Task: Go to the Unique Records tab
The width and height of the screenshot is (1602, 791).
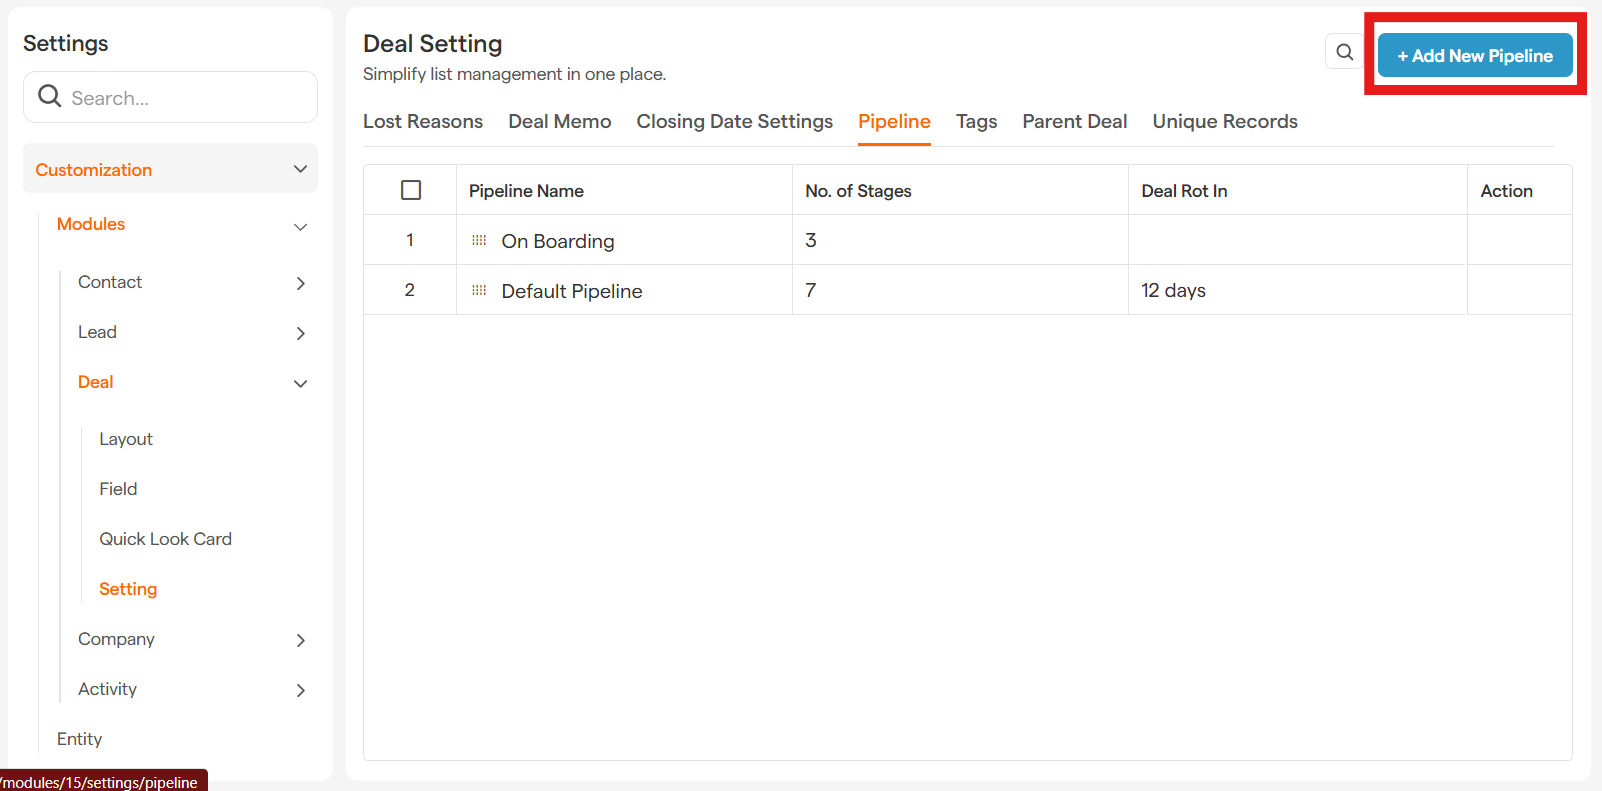Action: [x=1224, y=122]
